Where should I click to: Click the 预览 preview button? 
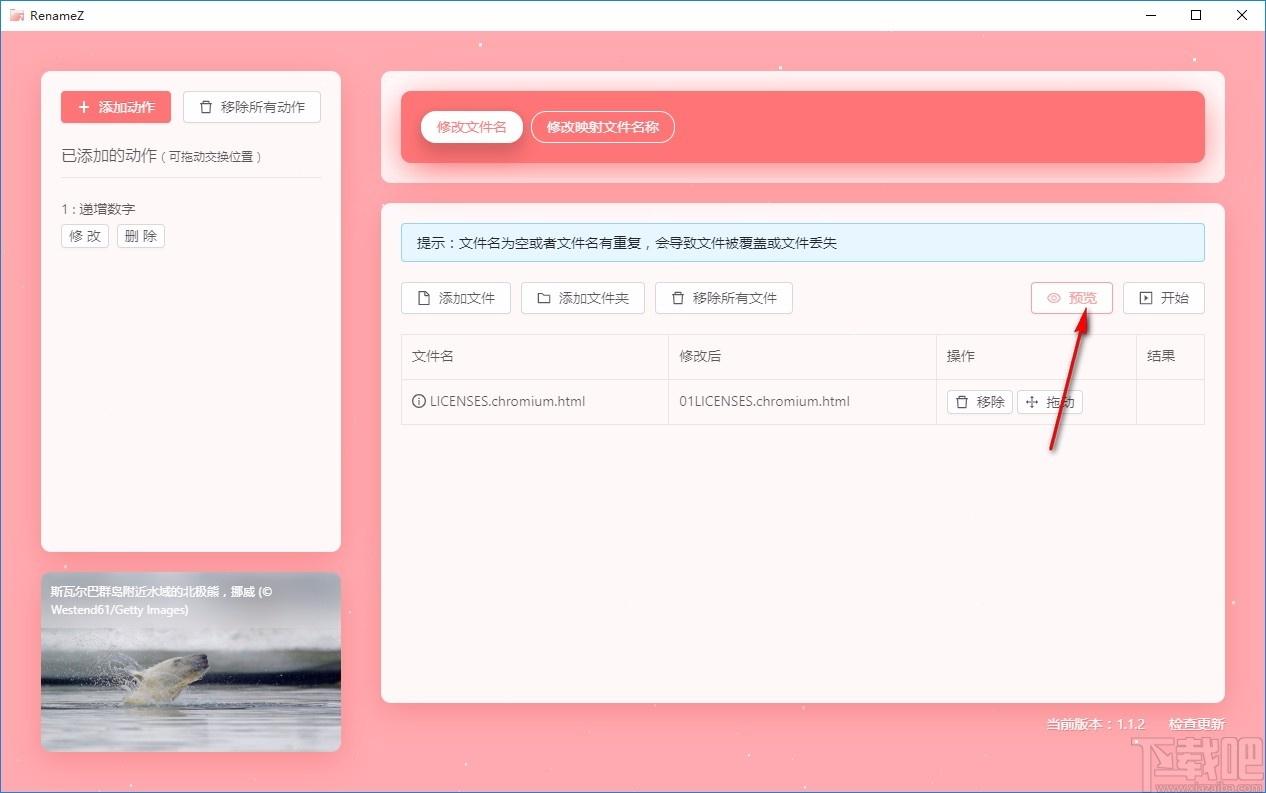point(1072,298)
